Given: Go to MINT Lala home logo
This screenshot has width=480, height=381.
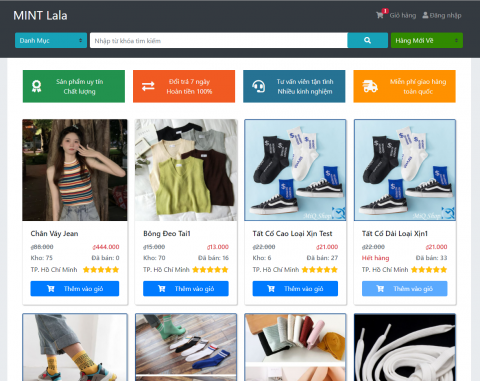Looking at the screenshot, I should click(x=40, y=15).
